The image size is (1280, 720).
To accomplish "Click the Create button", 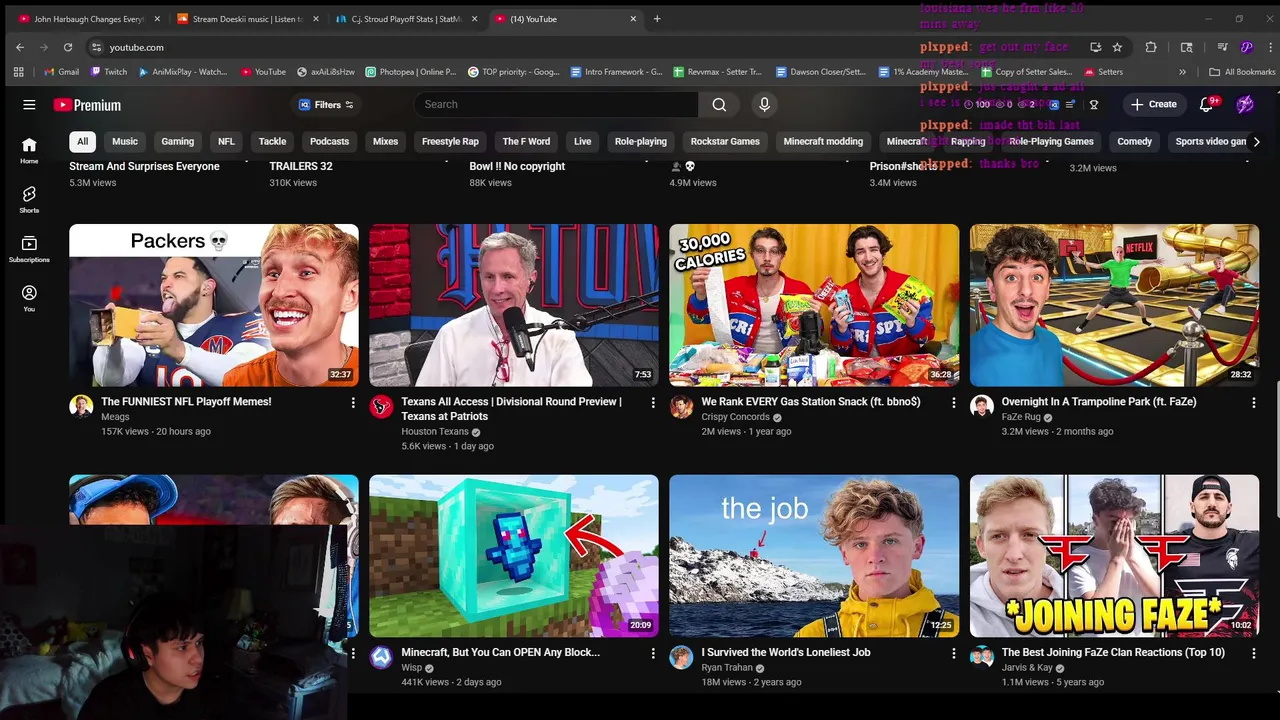I will point(1154,104).
